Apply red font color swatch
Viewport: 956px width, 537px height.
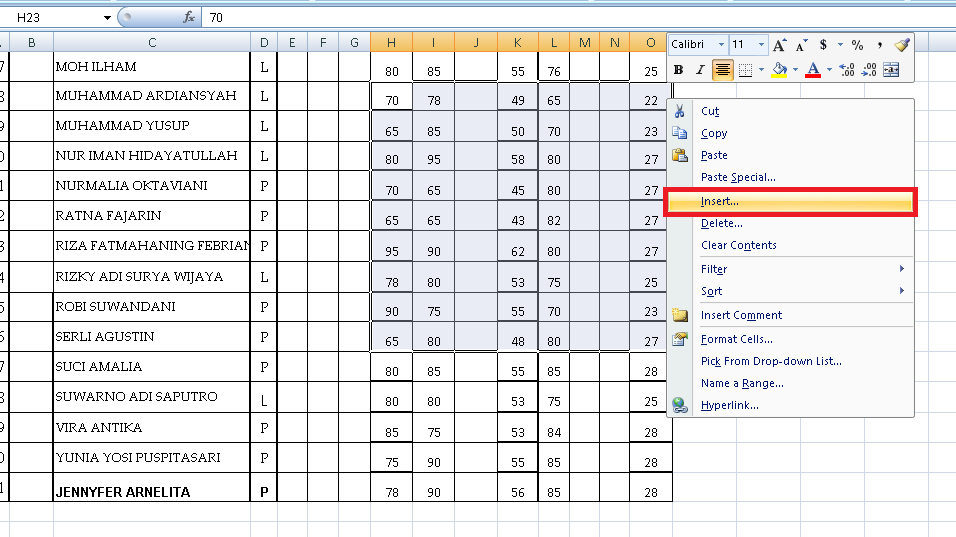(813, 70)
